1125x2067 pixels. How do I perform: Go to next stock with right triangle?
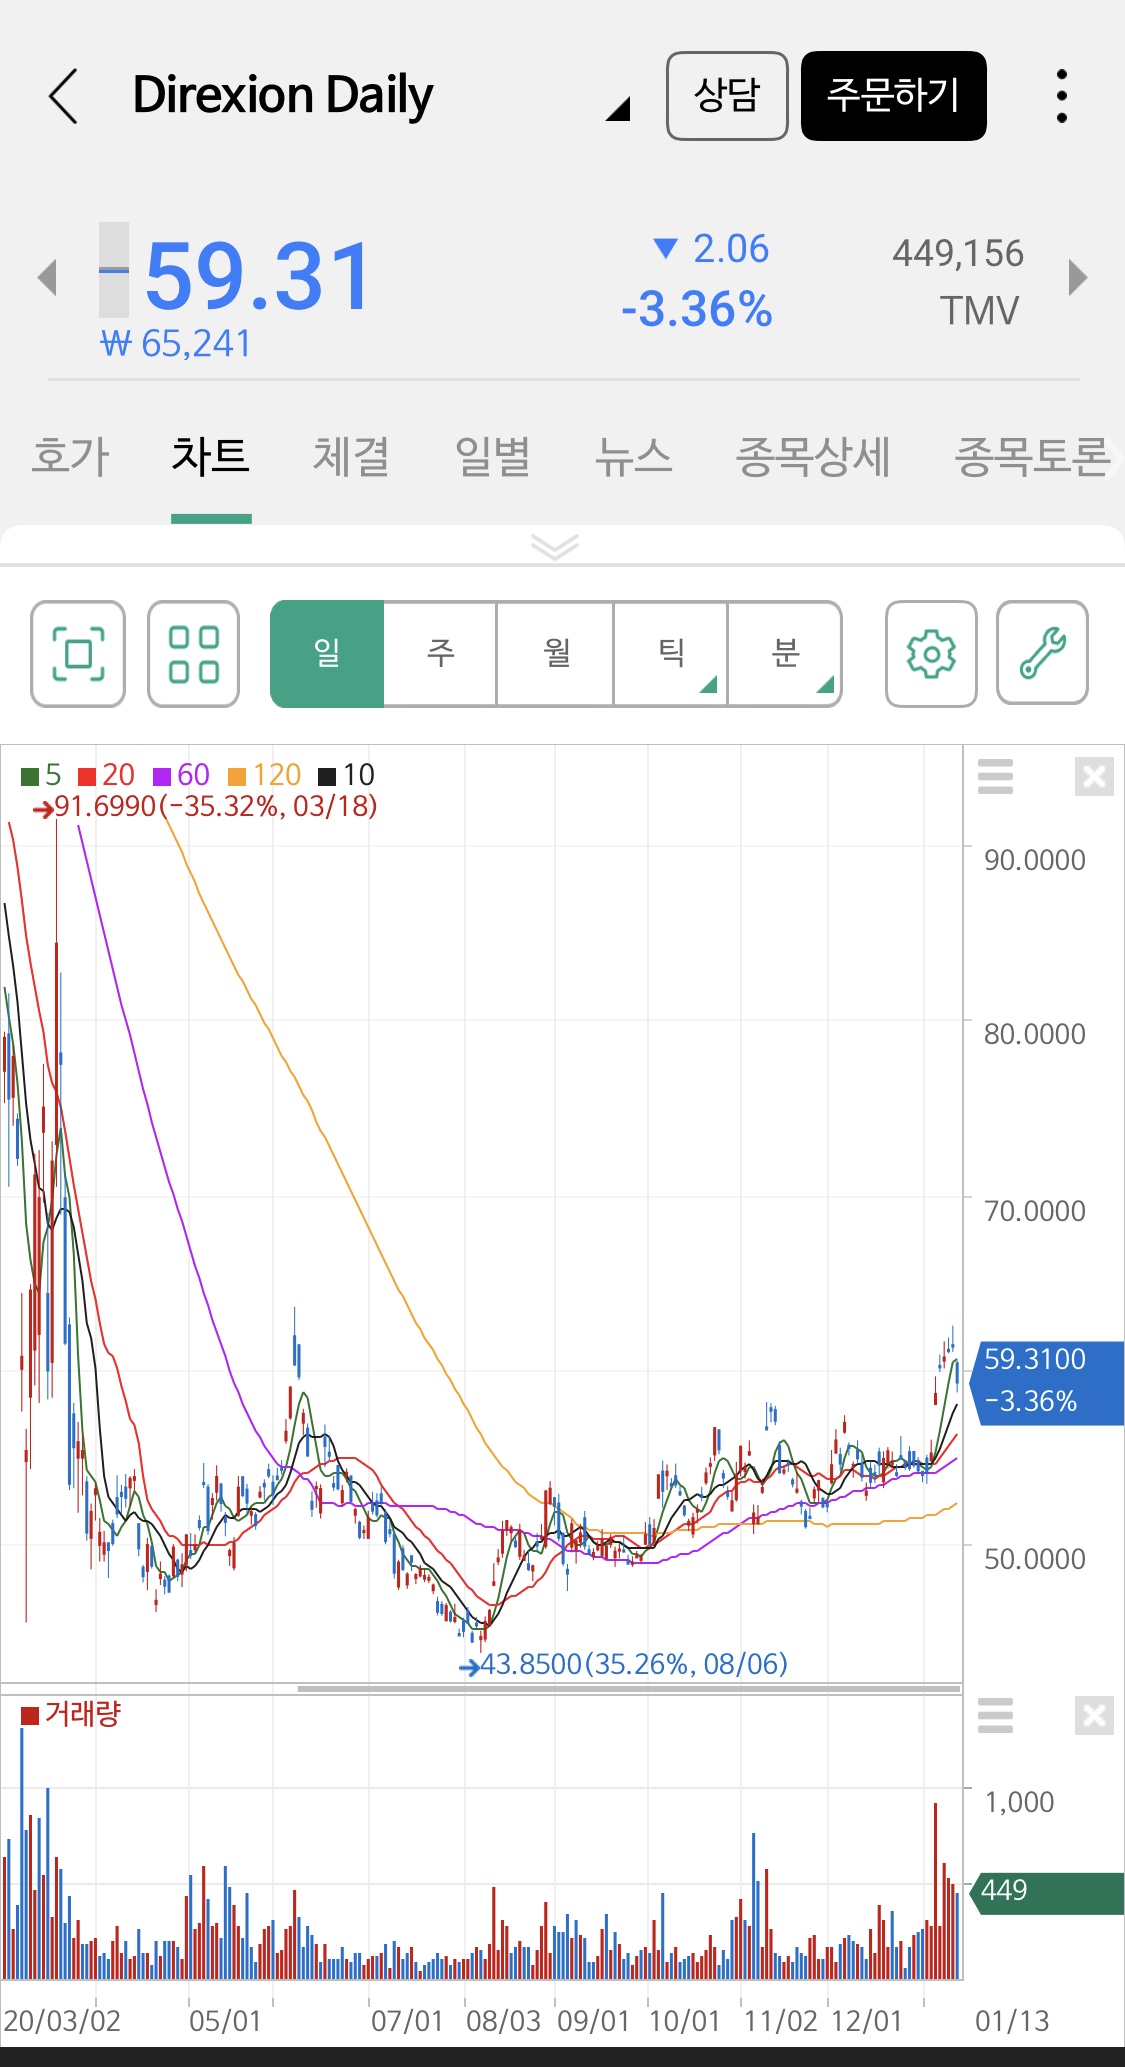(1077, 277)
